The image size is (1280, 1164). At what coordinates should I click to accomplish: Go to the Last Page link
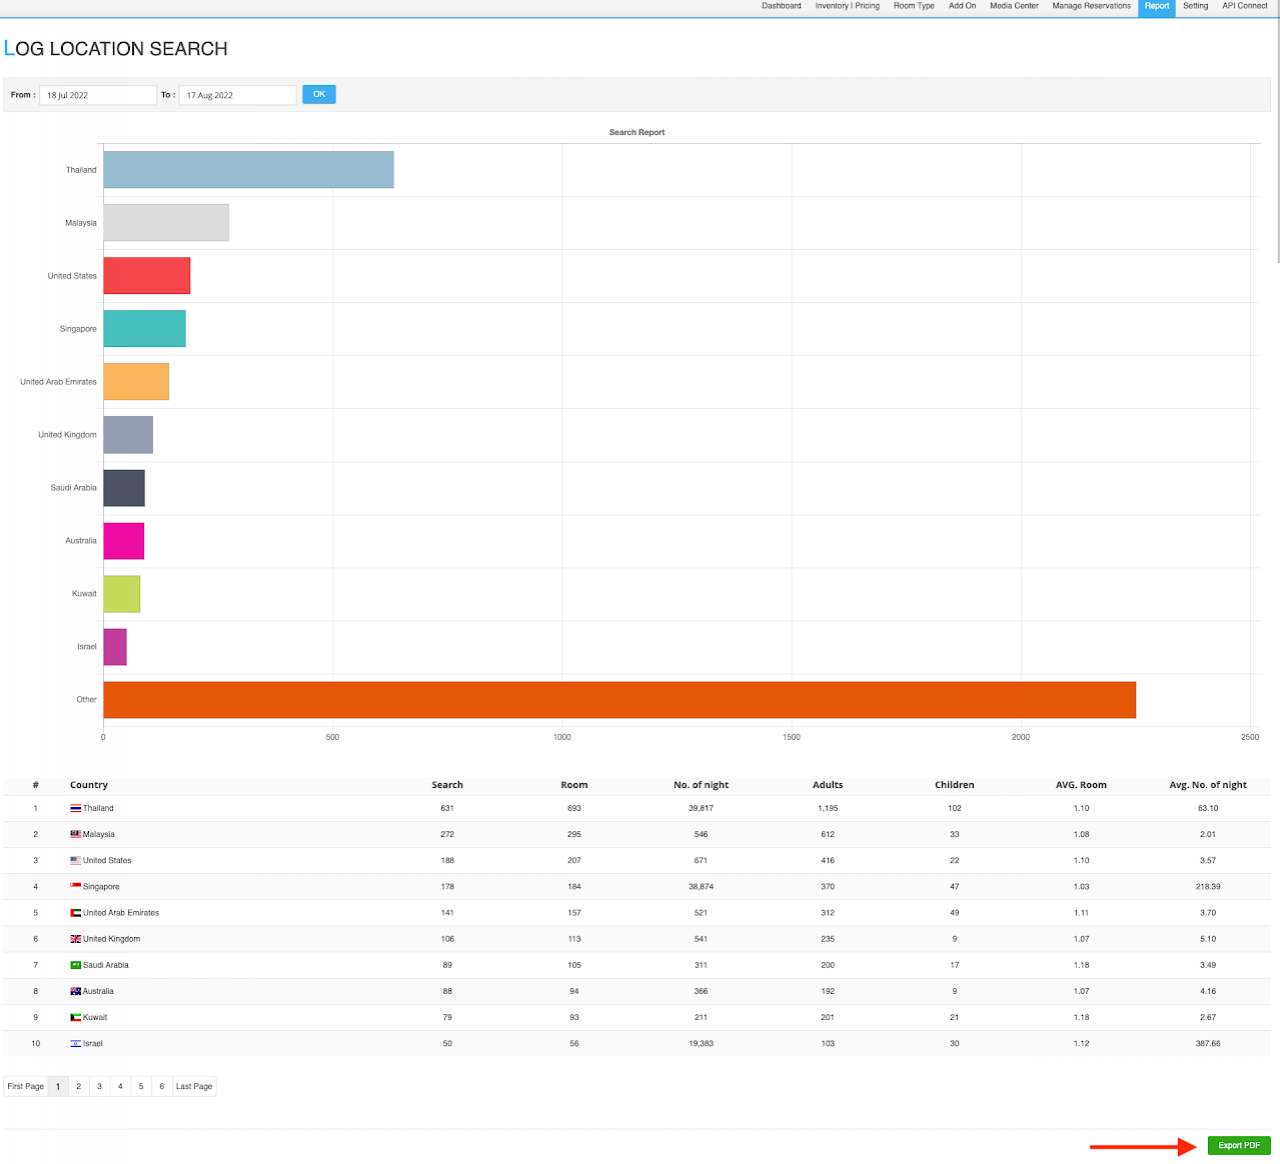coord(194,1086)
